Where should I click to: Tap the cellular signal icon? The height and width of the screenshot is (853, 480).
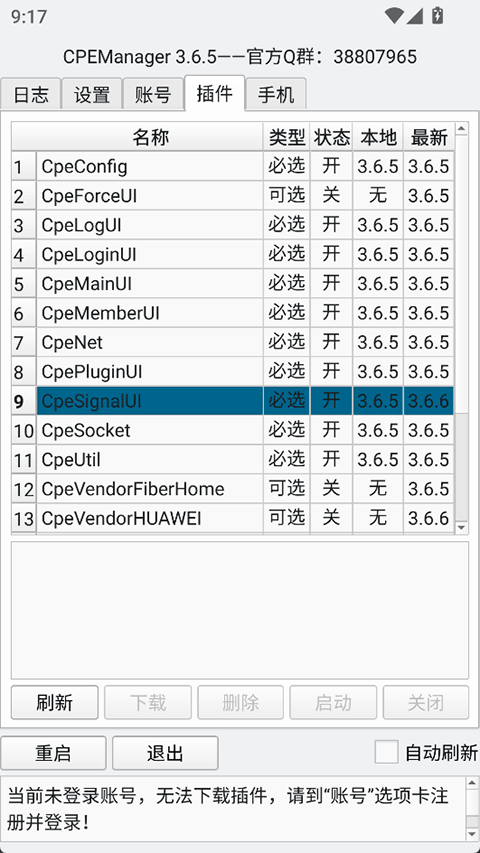(x=414, y=16)
